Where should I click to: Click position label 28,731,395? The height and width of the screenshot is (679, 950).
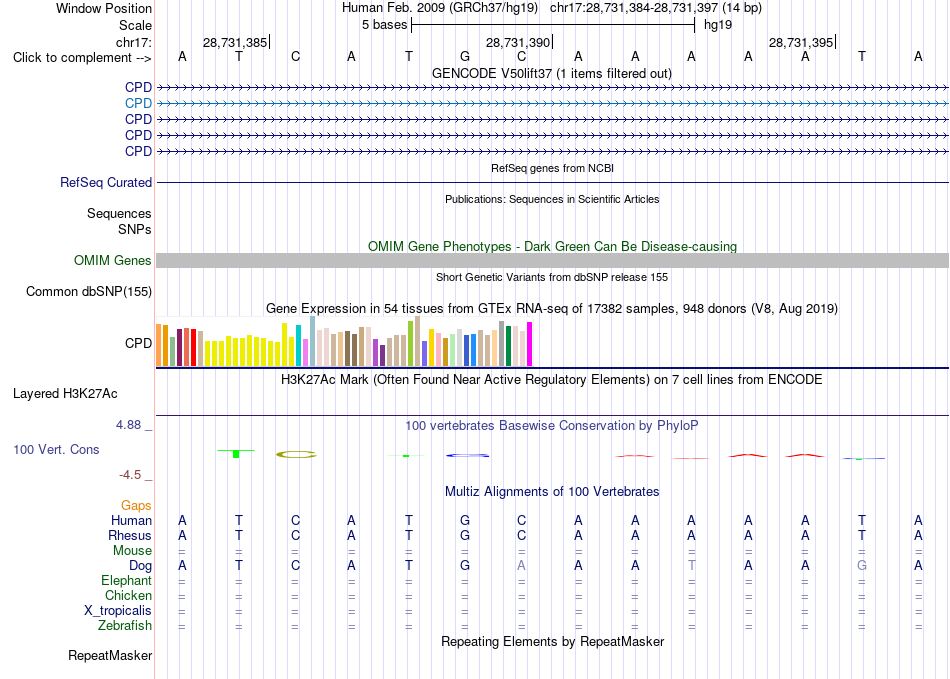(801, 42)
